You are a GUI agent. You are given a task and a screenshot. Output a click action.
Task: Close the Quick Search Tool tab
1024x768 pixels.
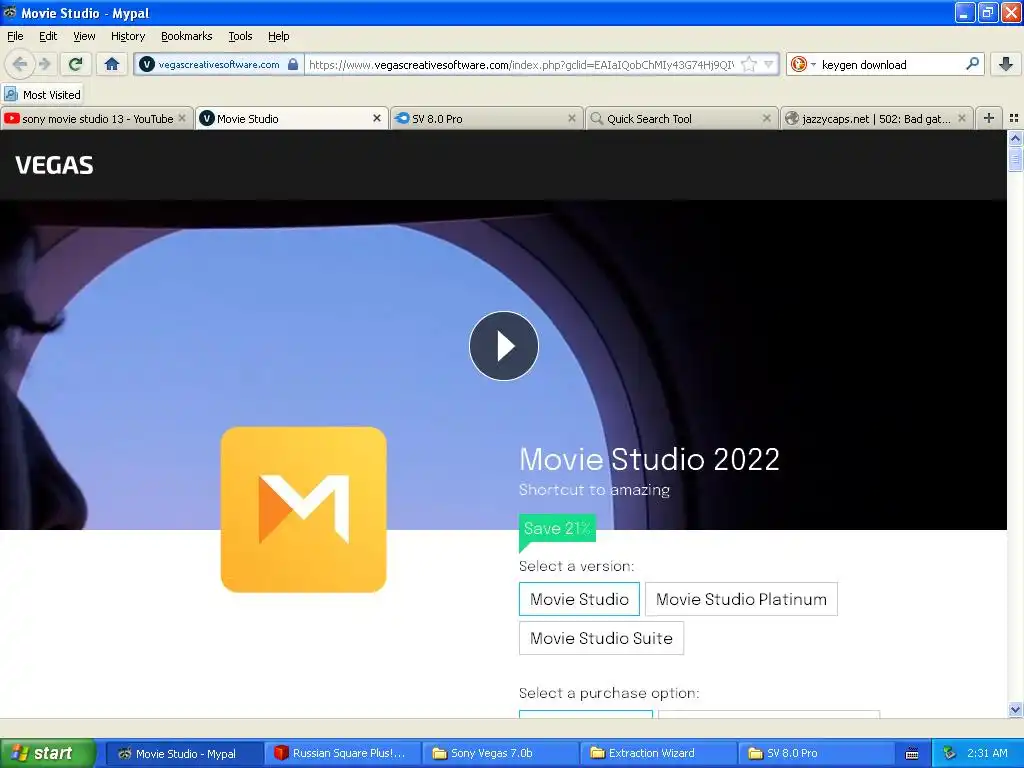pos(767,118)
